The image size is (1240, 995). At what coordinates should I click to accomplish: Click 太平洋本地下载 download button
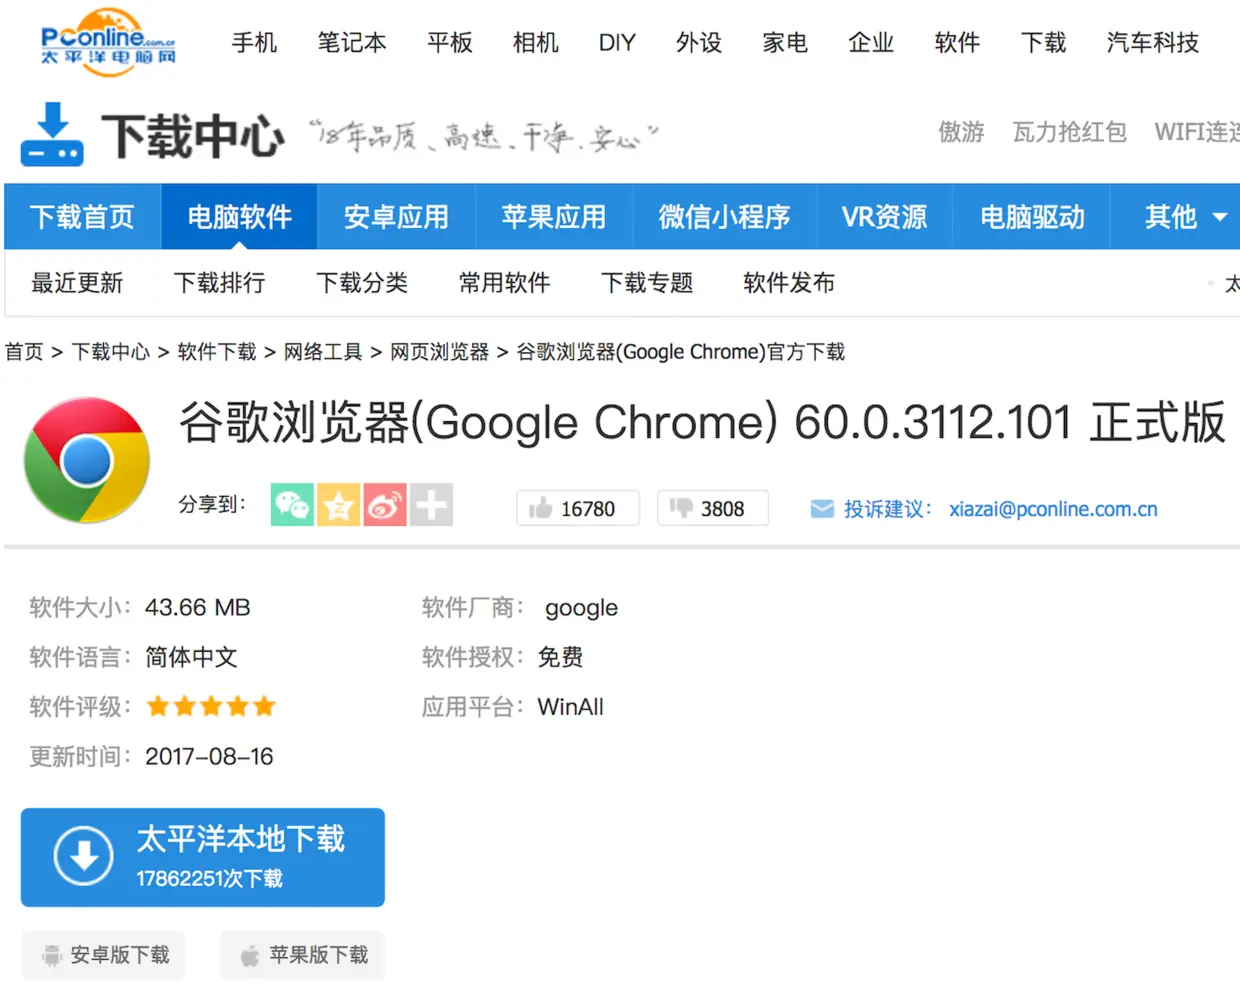[203, 857]
